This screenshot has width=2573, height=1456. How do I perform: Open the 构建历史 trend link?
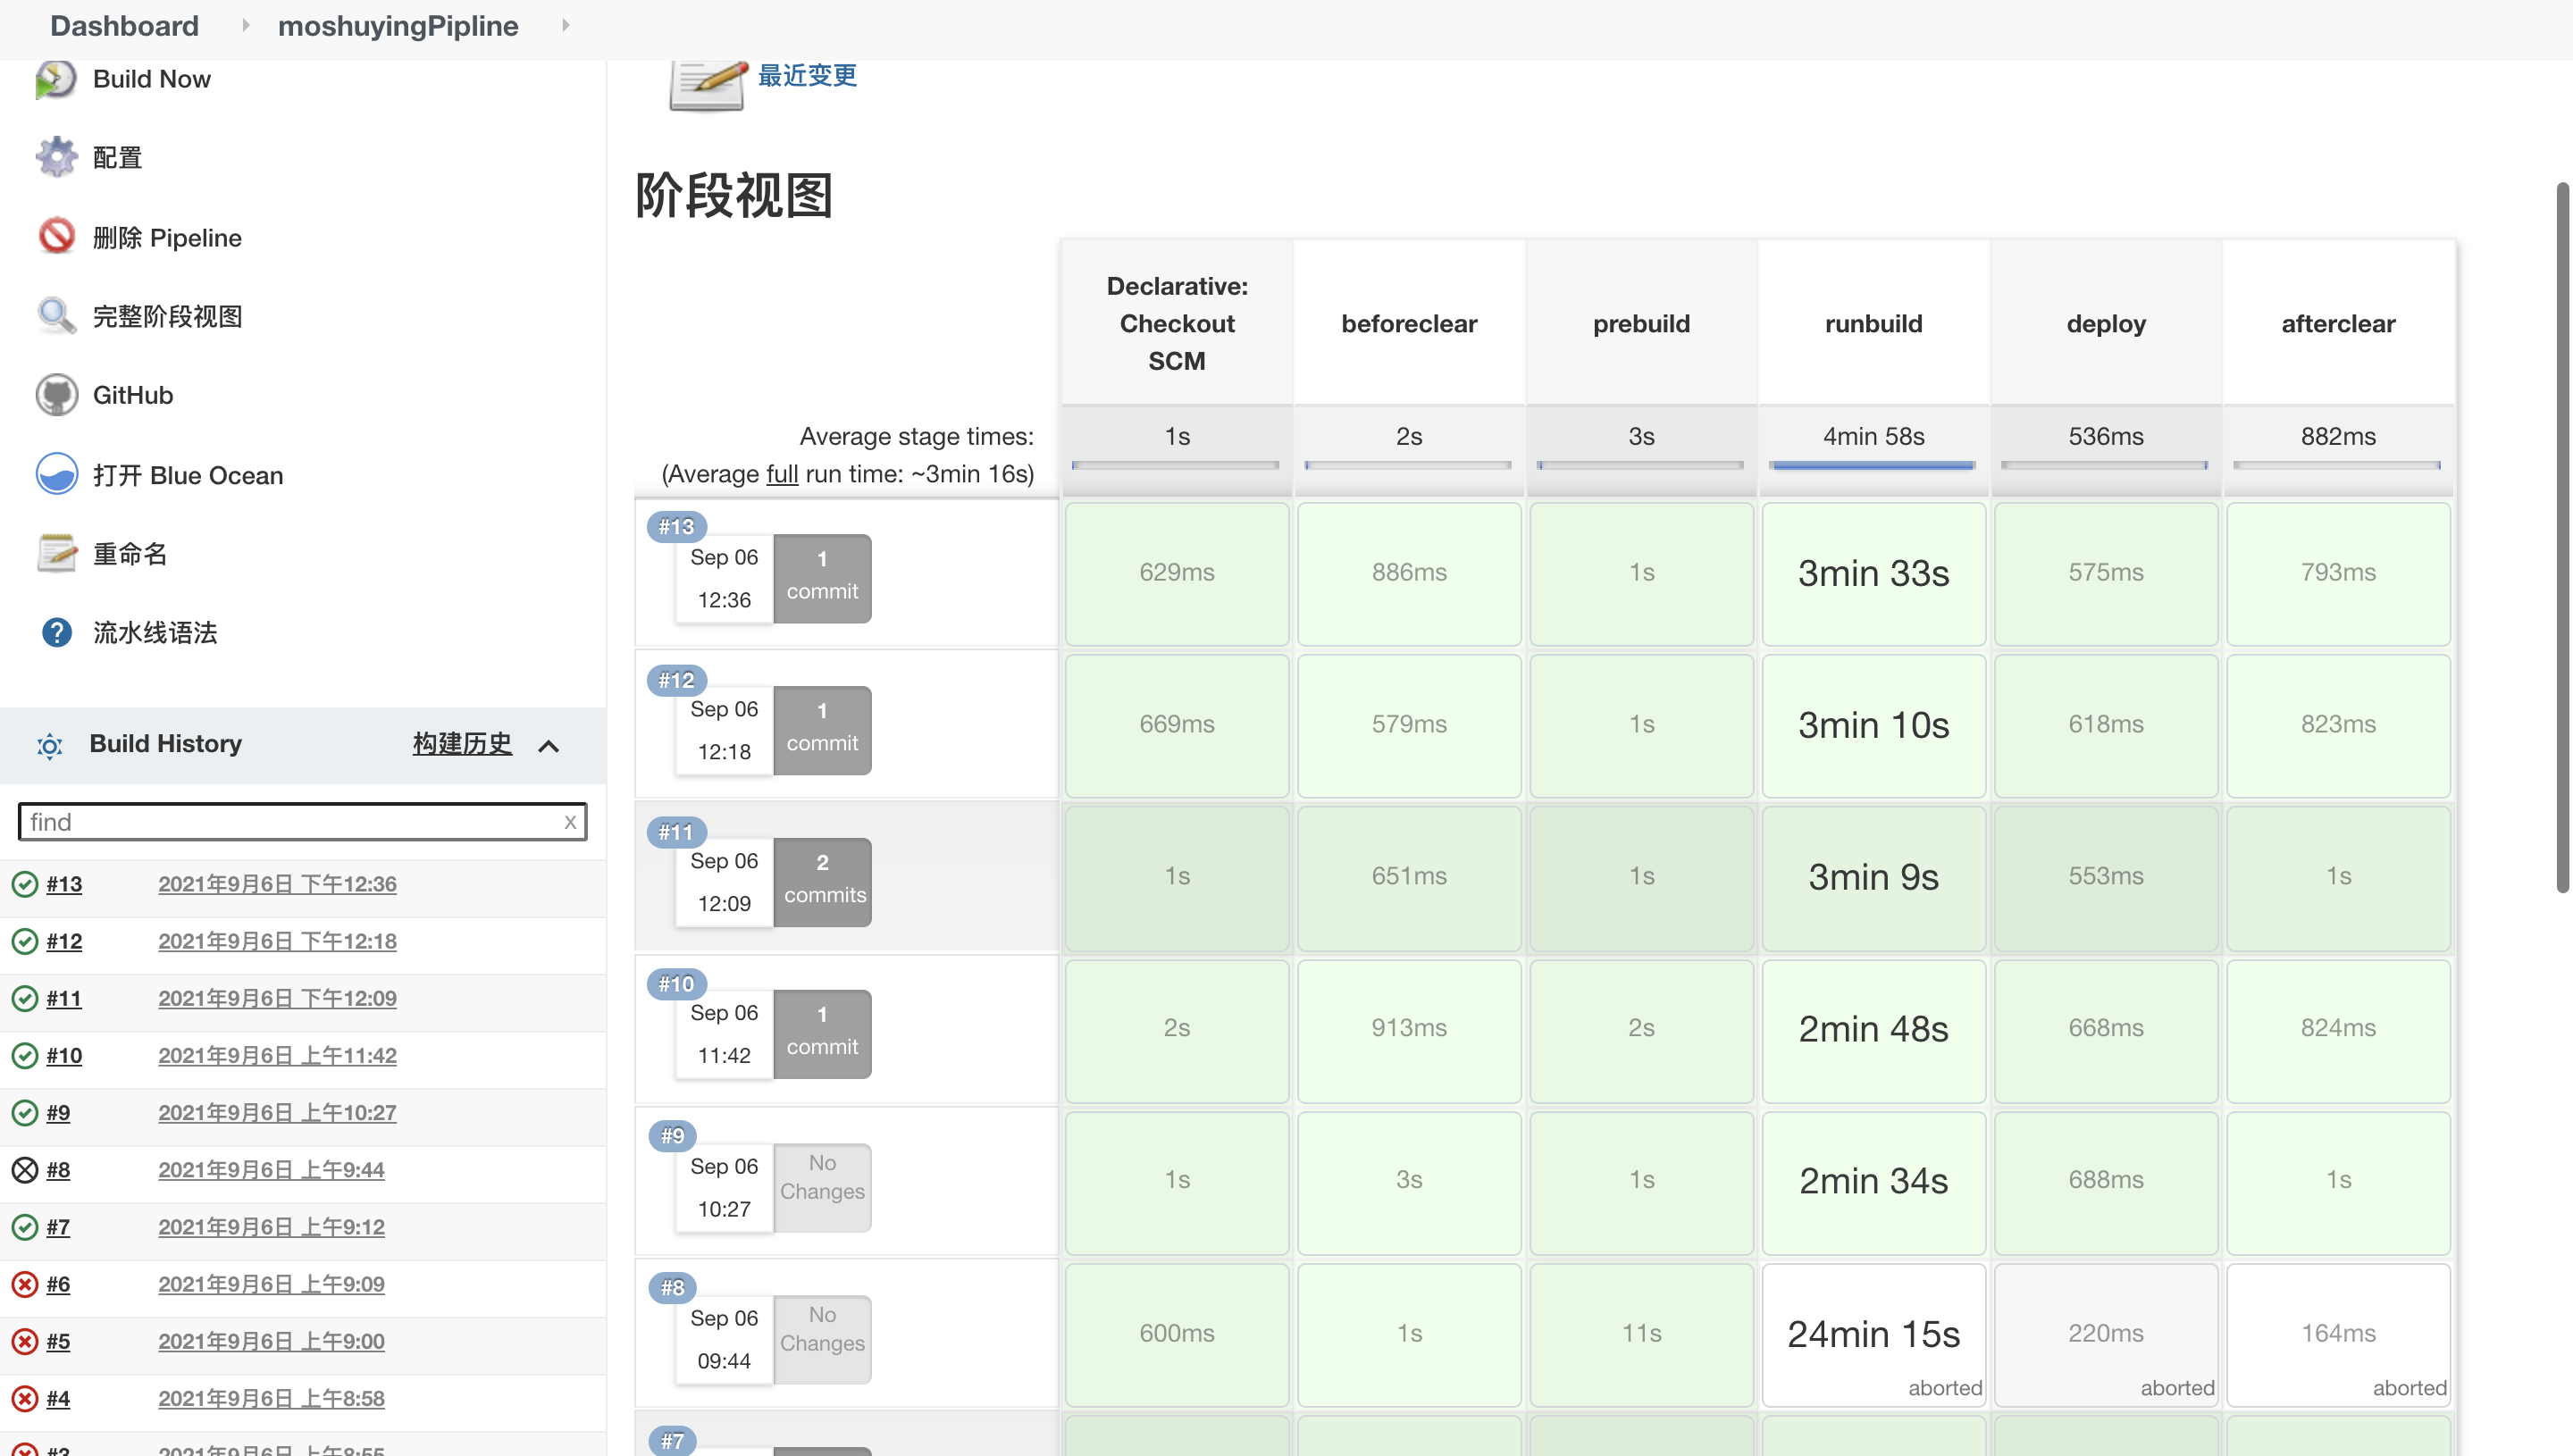(462, 743)
